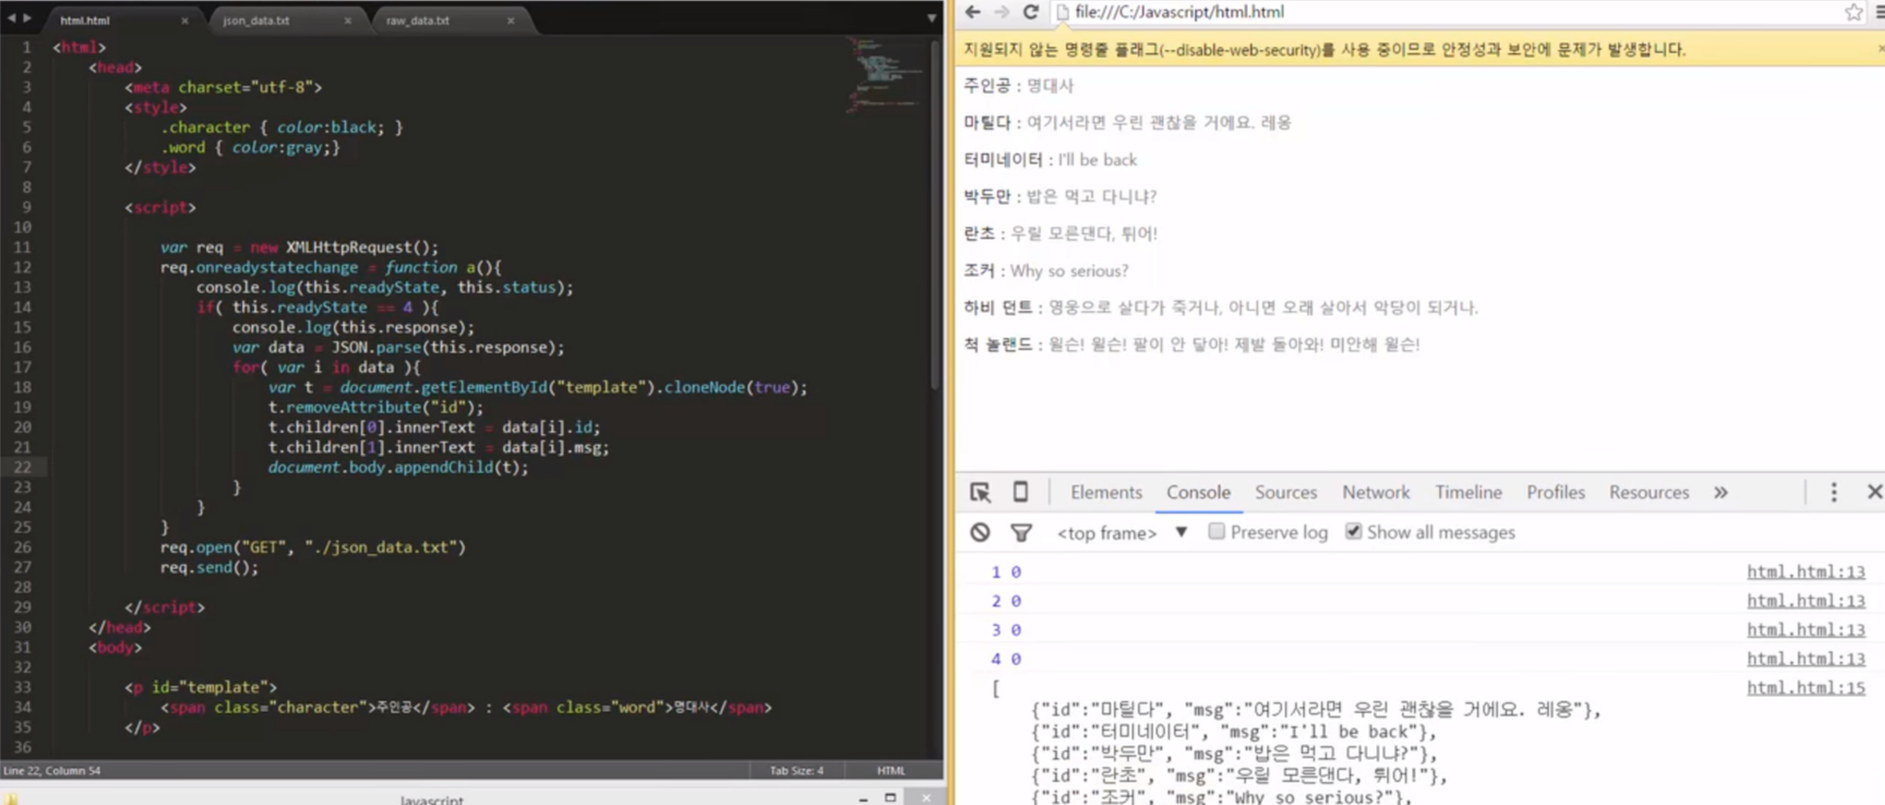Viewport: 1885px width, 805px height.
Task: Switch to the Elements tab
Action: (1105, 492)
